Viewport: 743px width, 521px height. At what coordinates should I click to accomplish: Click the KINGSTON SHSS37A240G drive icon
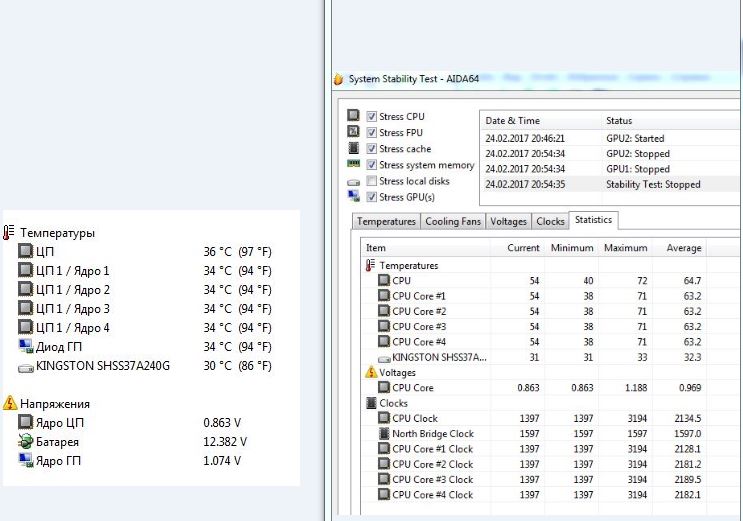pos(26,368)
